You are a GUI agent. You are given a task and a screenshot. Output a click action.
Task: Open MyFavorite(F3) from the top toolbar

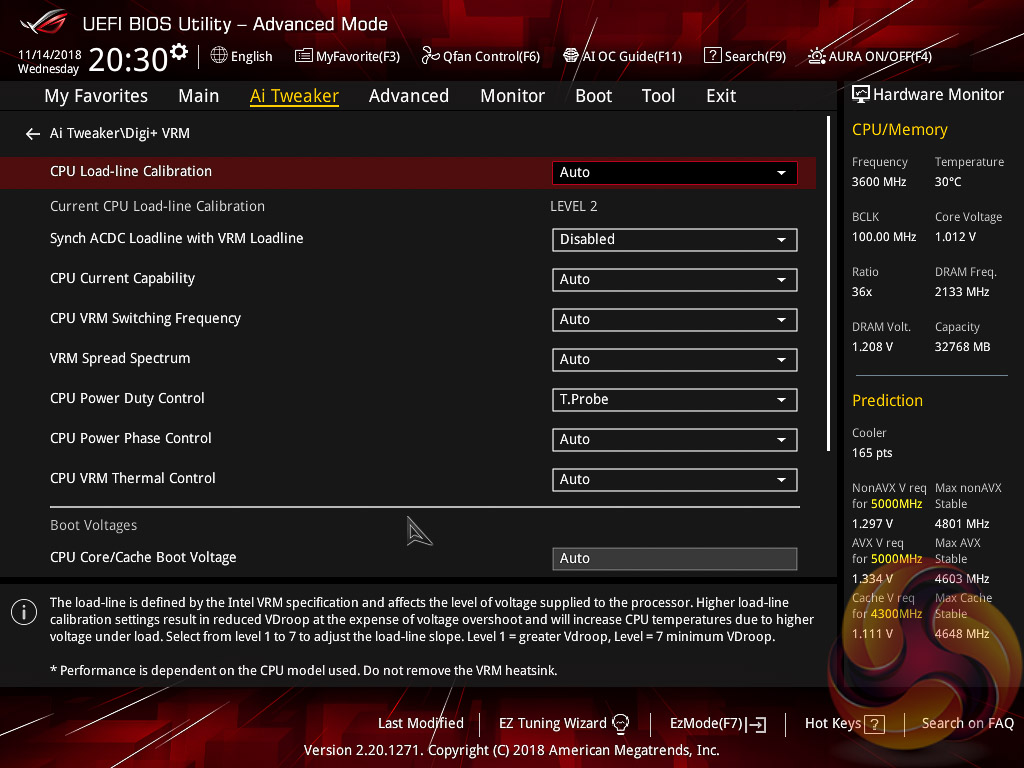click(348, 57)
